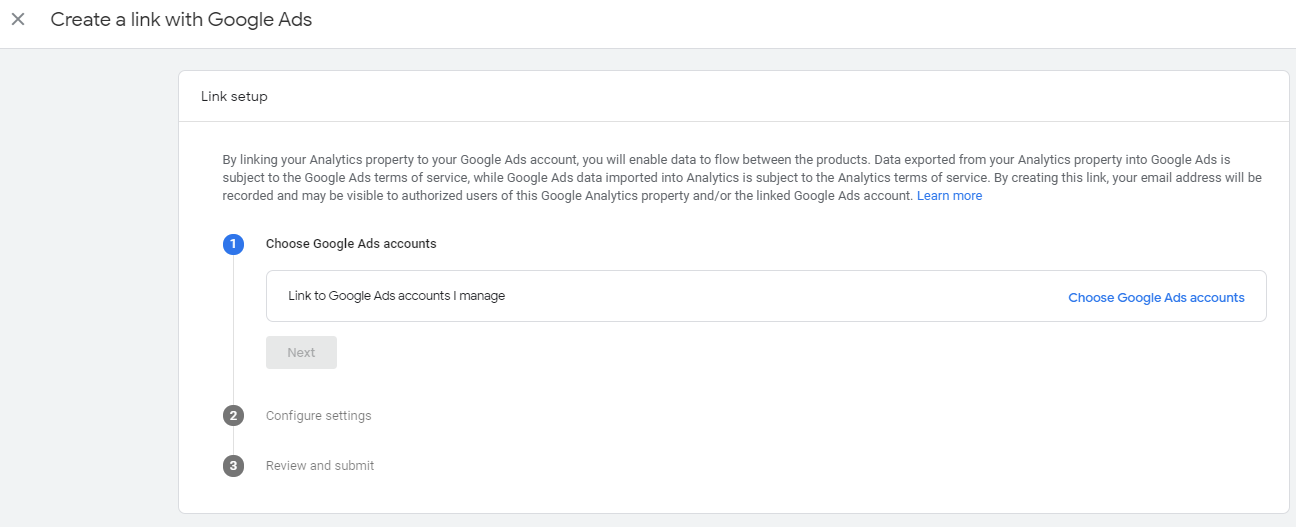Close the Create a link dialog
This screenshot has width=1296, height=527.
(18, 19)
